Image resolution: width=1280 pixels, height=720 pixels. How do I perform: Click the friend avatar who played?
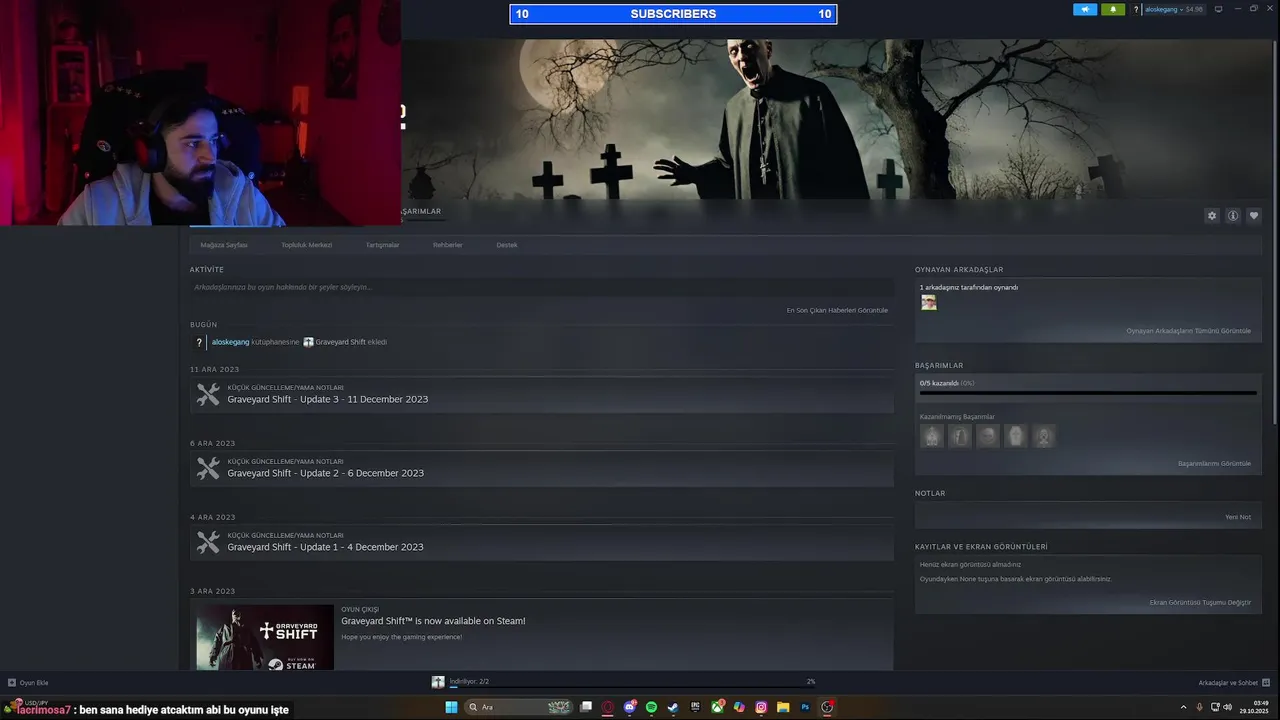pyautogui.click(x=929, y=303)
